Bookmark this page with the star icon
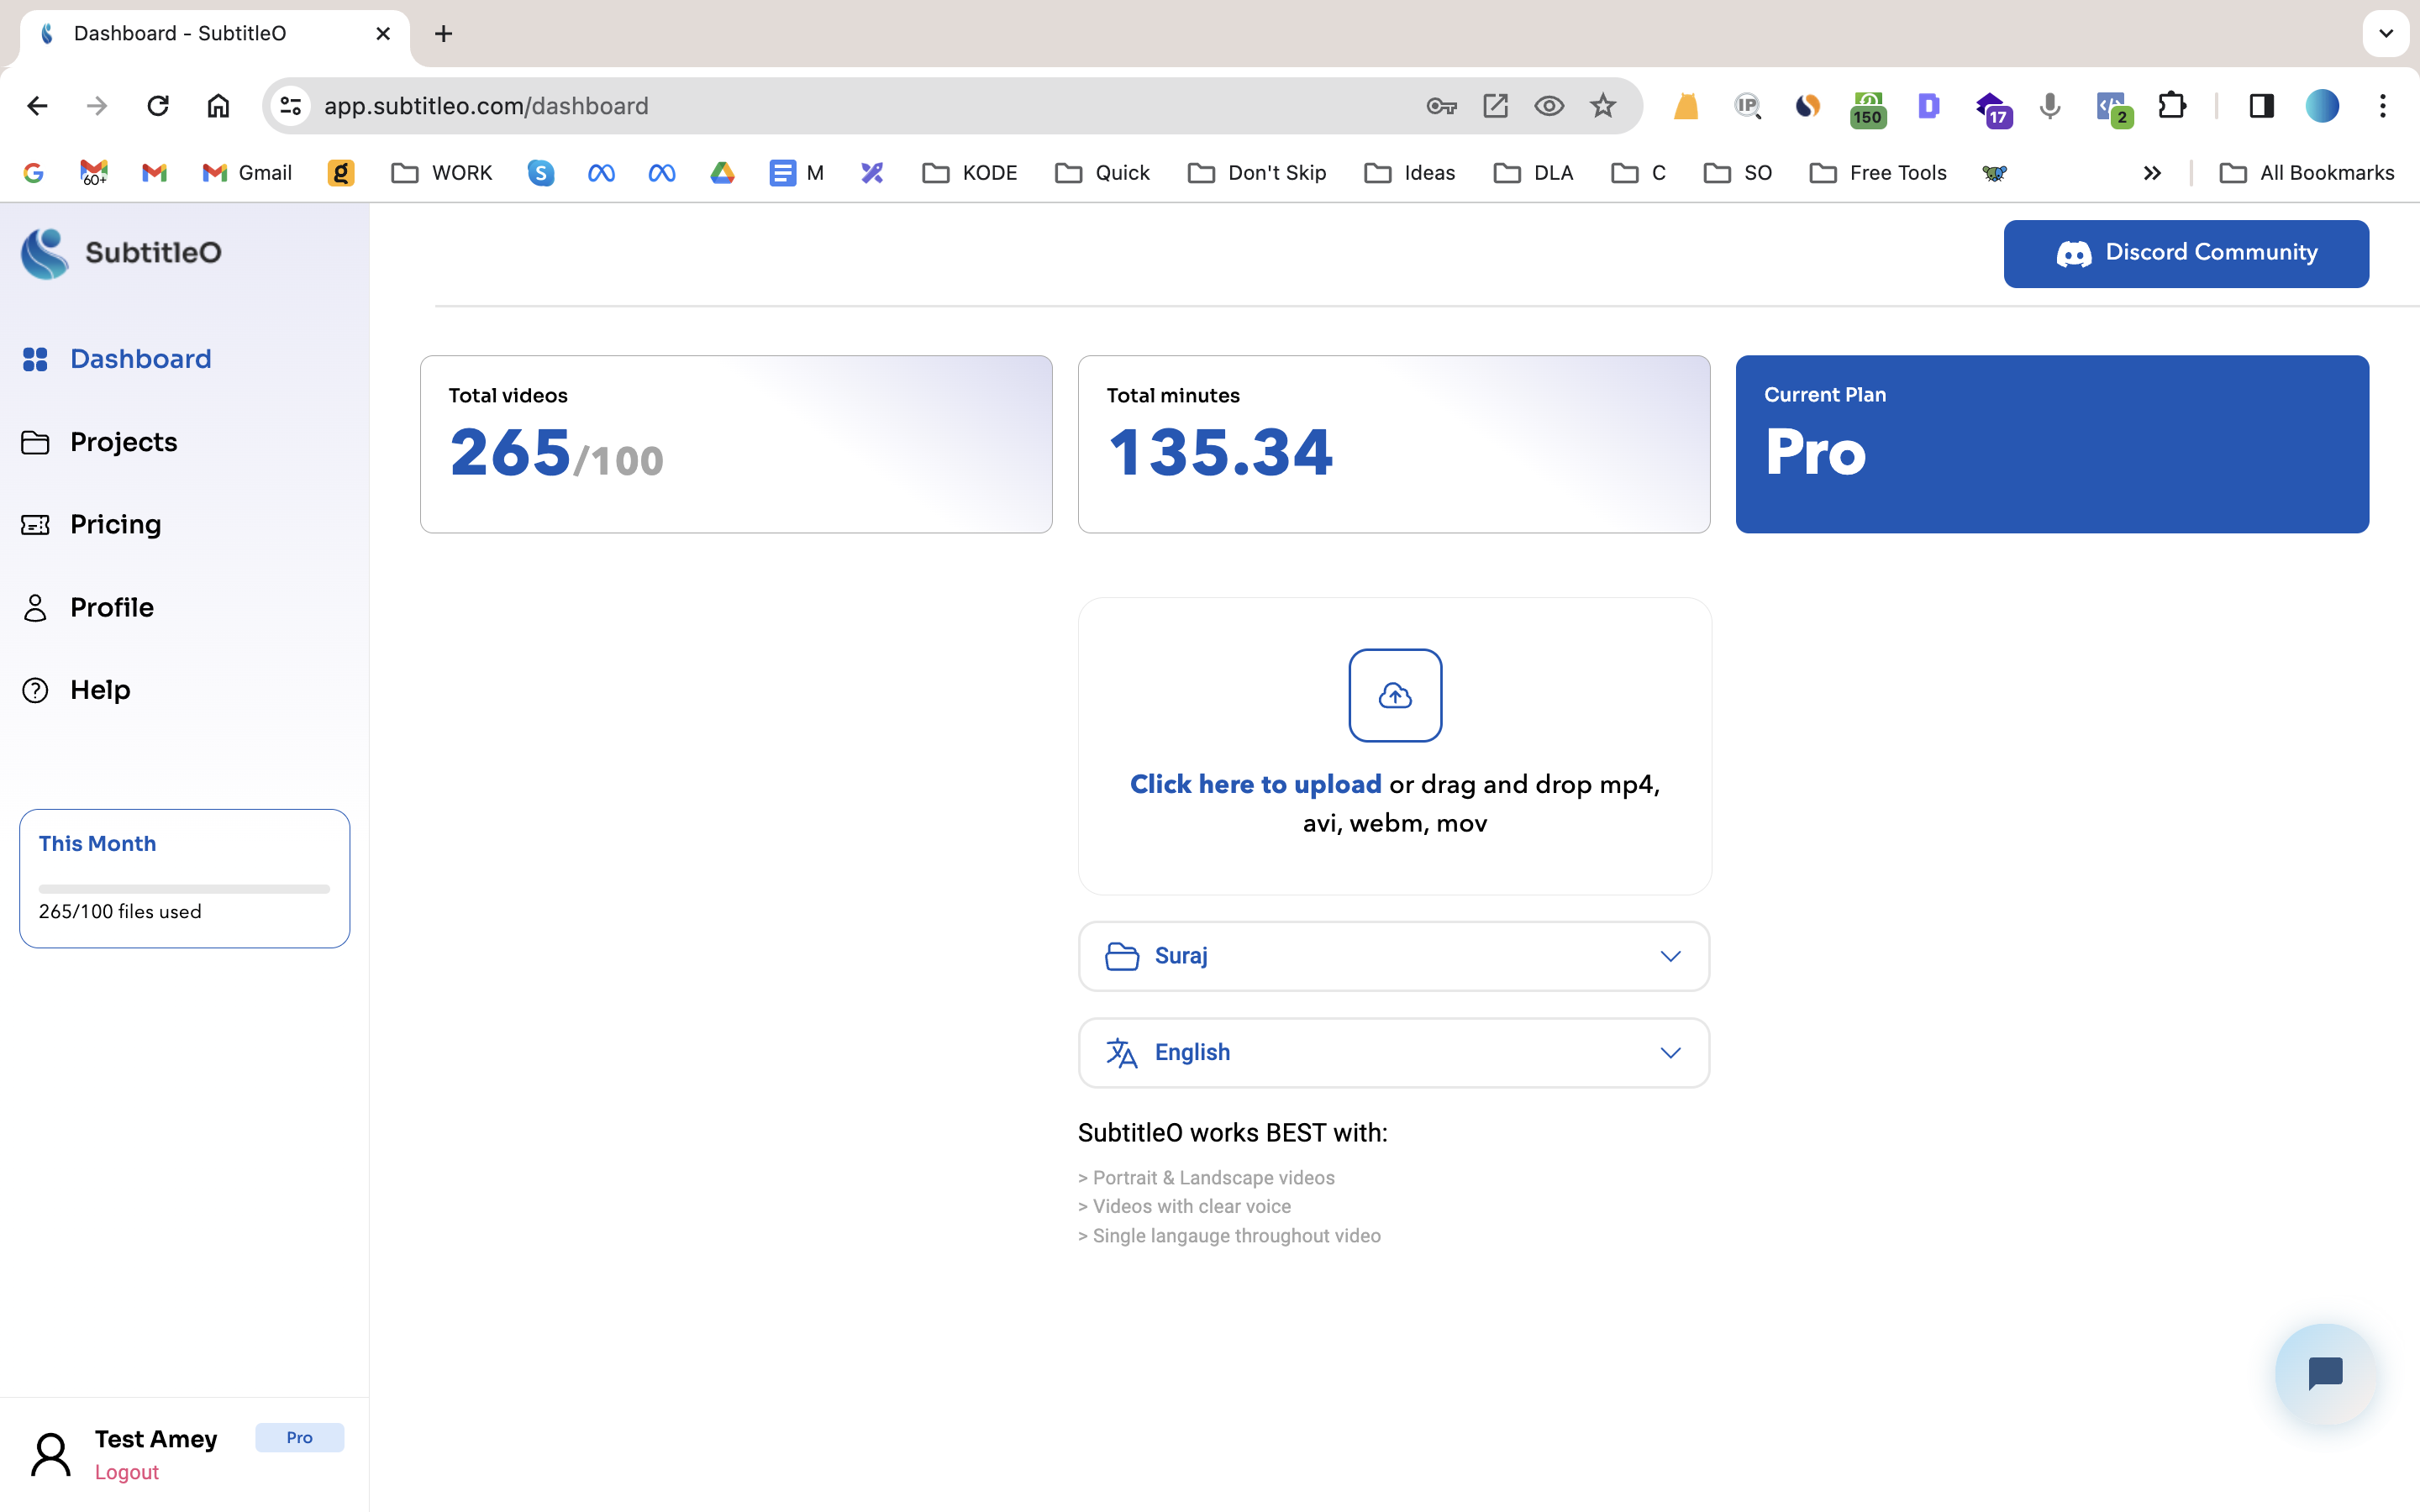This screenshot has height=1512, width=2420. click(x=1603, y=106)
